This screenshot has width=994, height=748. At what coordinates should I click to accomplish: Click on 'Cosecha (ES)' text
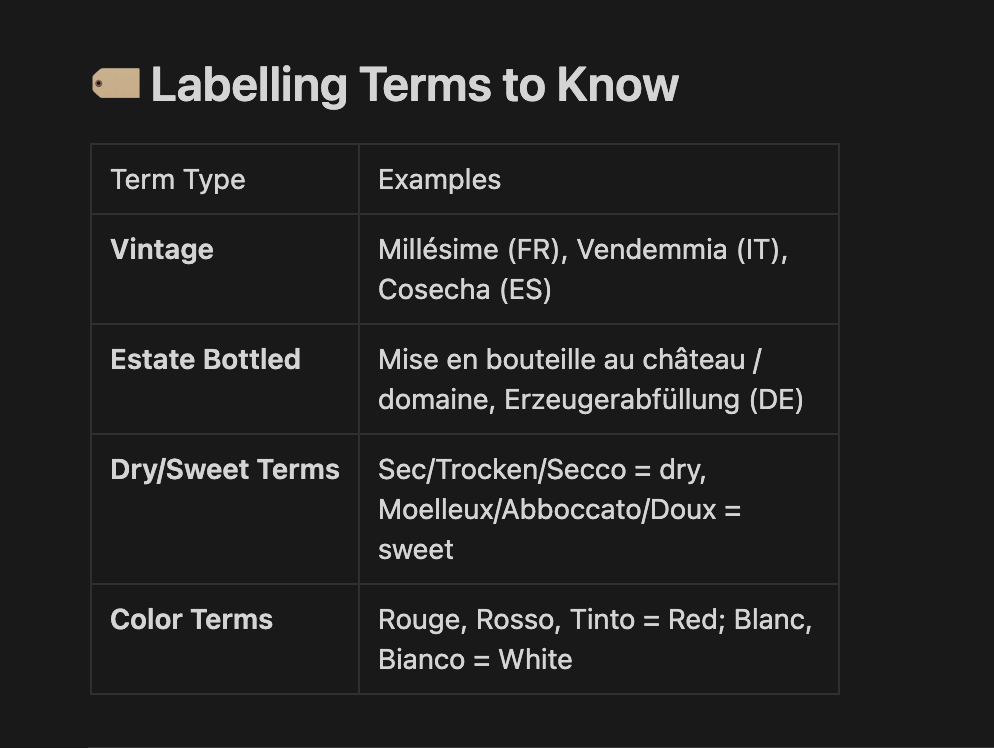click(x=465, y=290)
